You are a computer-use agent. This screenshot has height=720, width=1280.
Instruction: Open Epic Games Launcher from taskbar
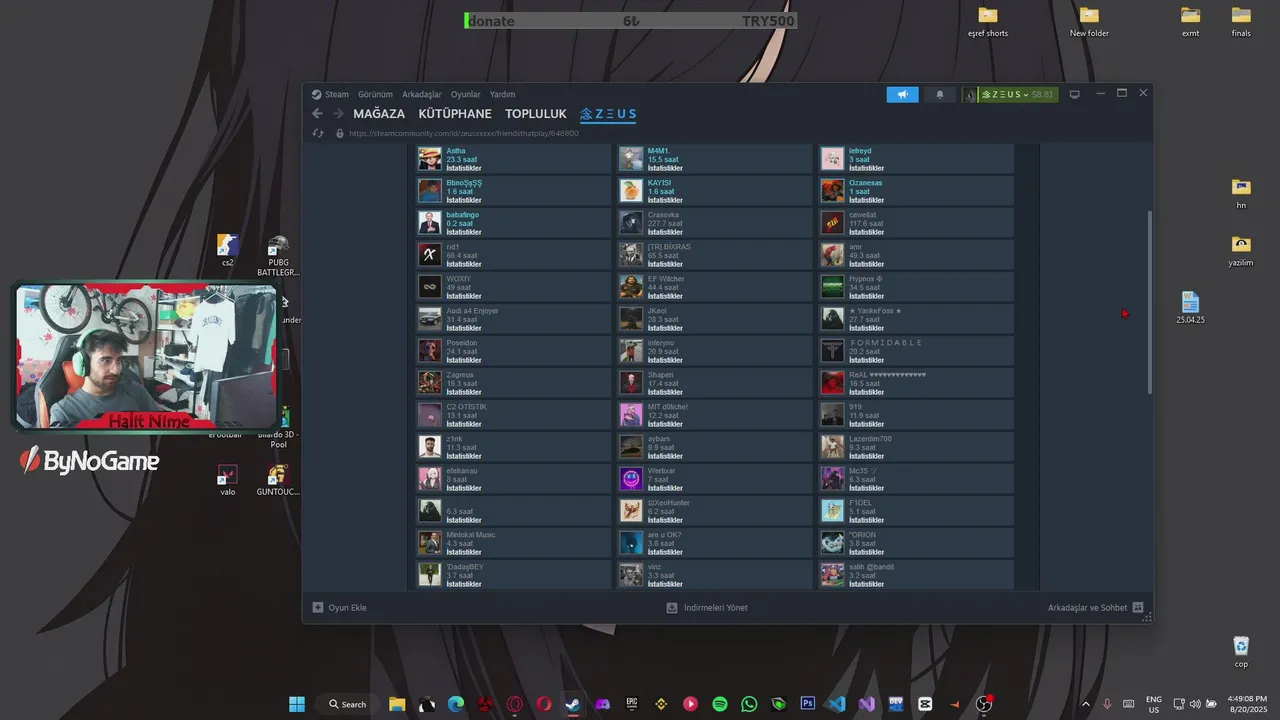coord(632,704)
